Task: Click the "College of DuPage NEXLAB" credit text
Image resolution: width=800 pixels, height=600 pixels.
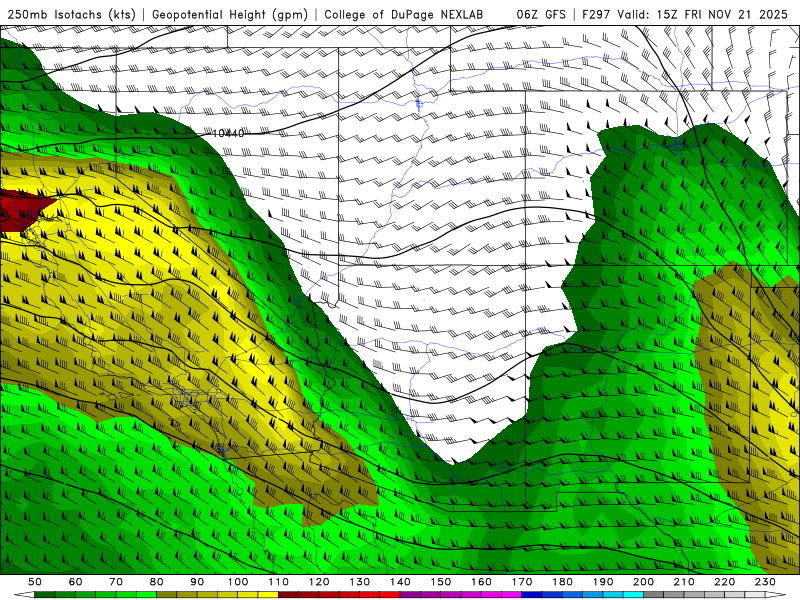Action: 403,14
